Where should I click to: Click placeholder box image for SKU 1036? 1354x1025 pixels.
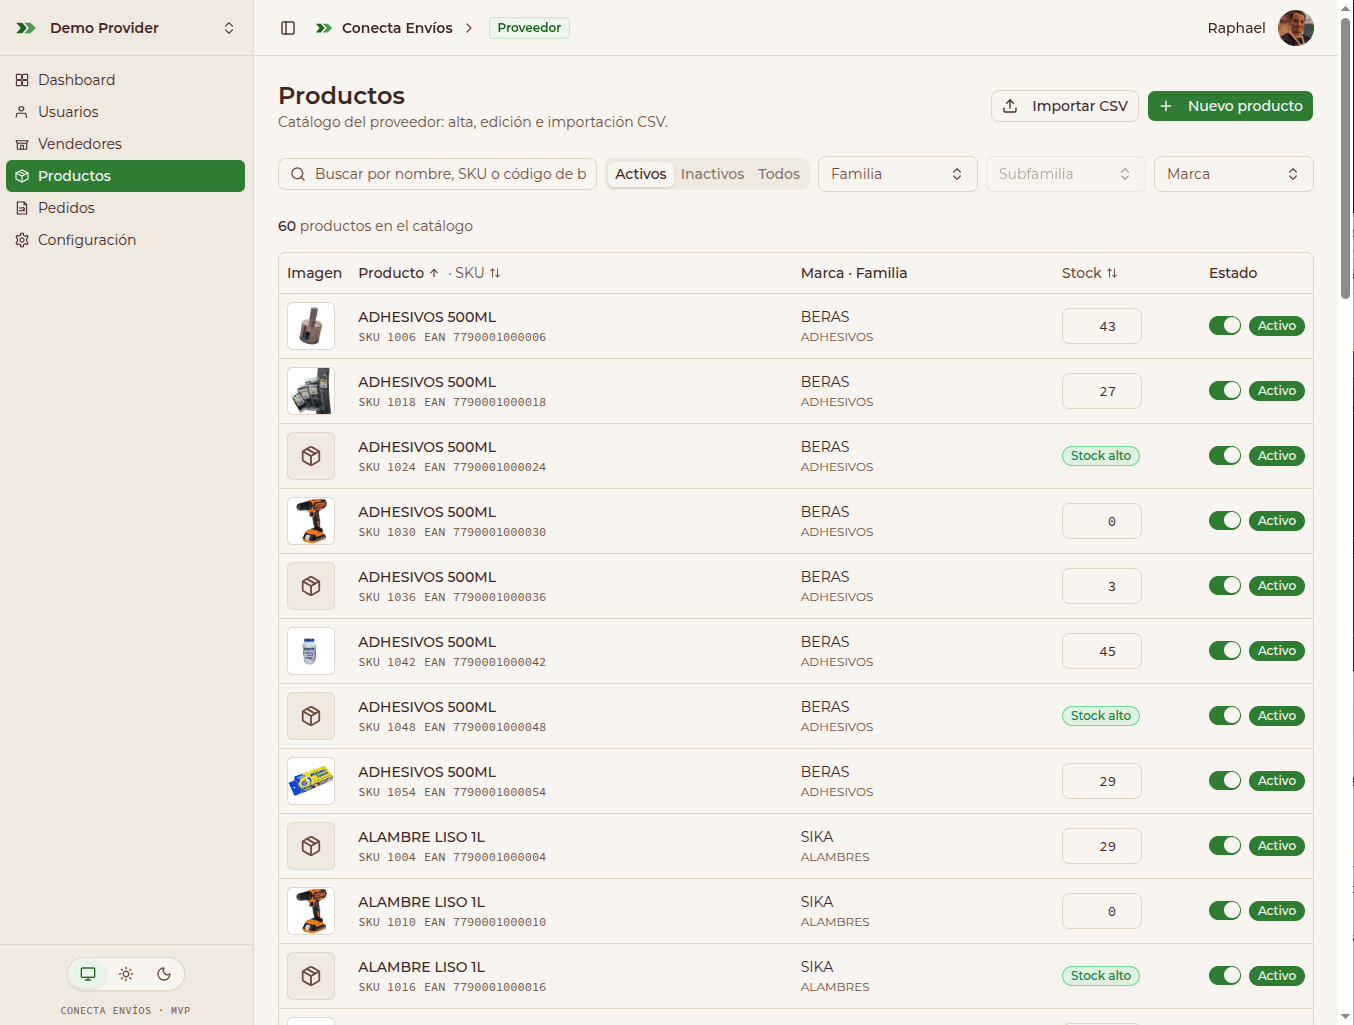point(311,586)
